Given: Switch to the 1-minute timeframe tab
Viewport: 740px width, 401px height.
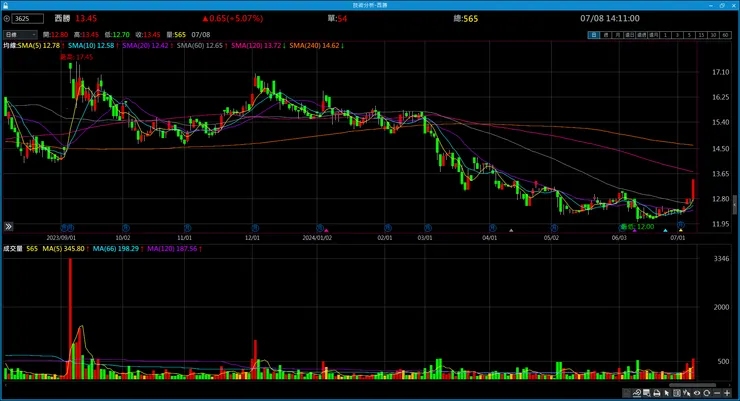Looking at the screenshot, I should [x=665, y=35].
